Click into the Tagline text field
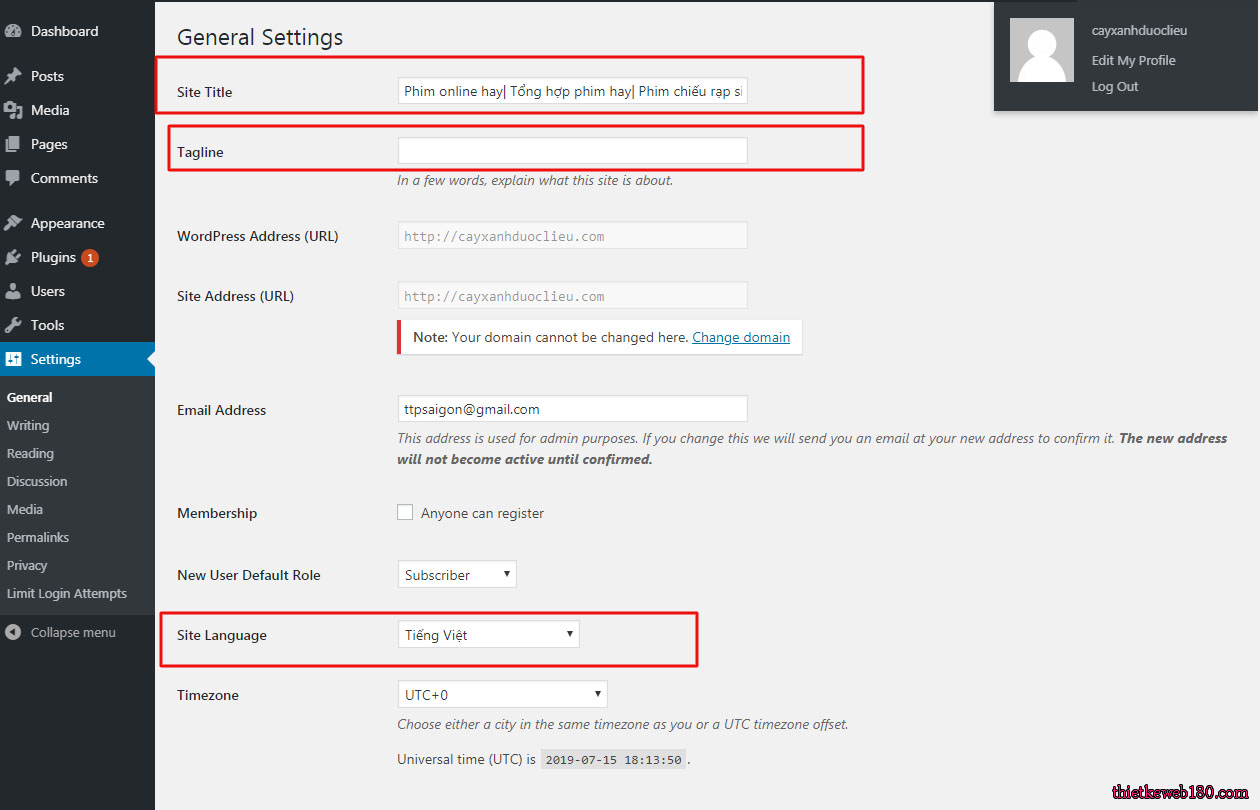The width and height of the screenshot is (1260, 810). [572, 151]
